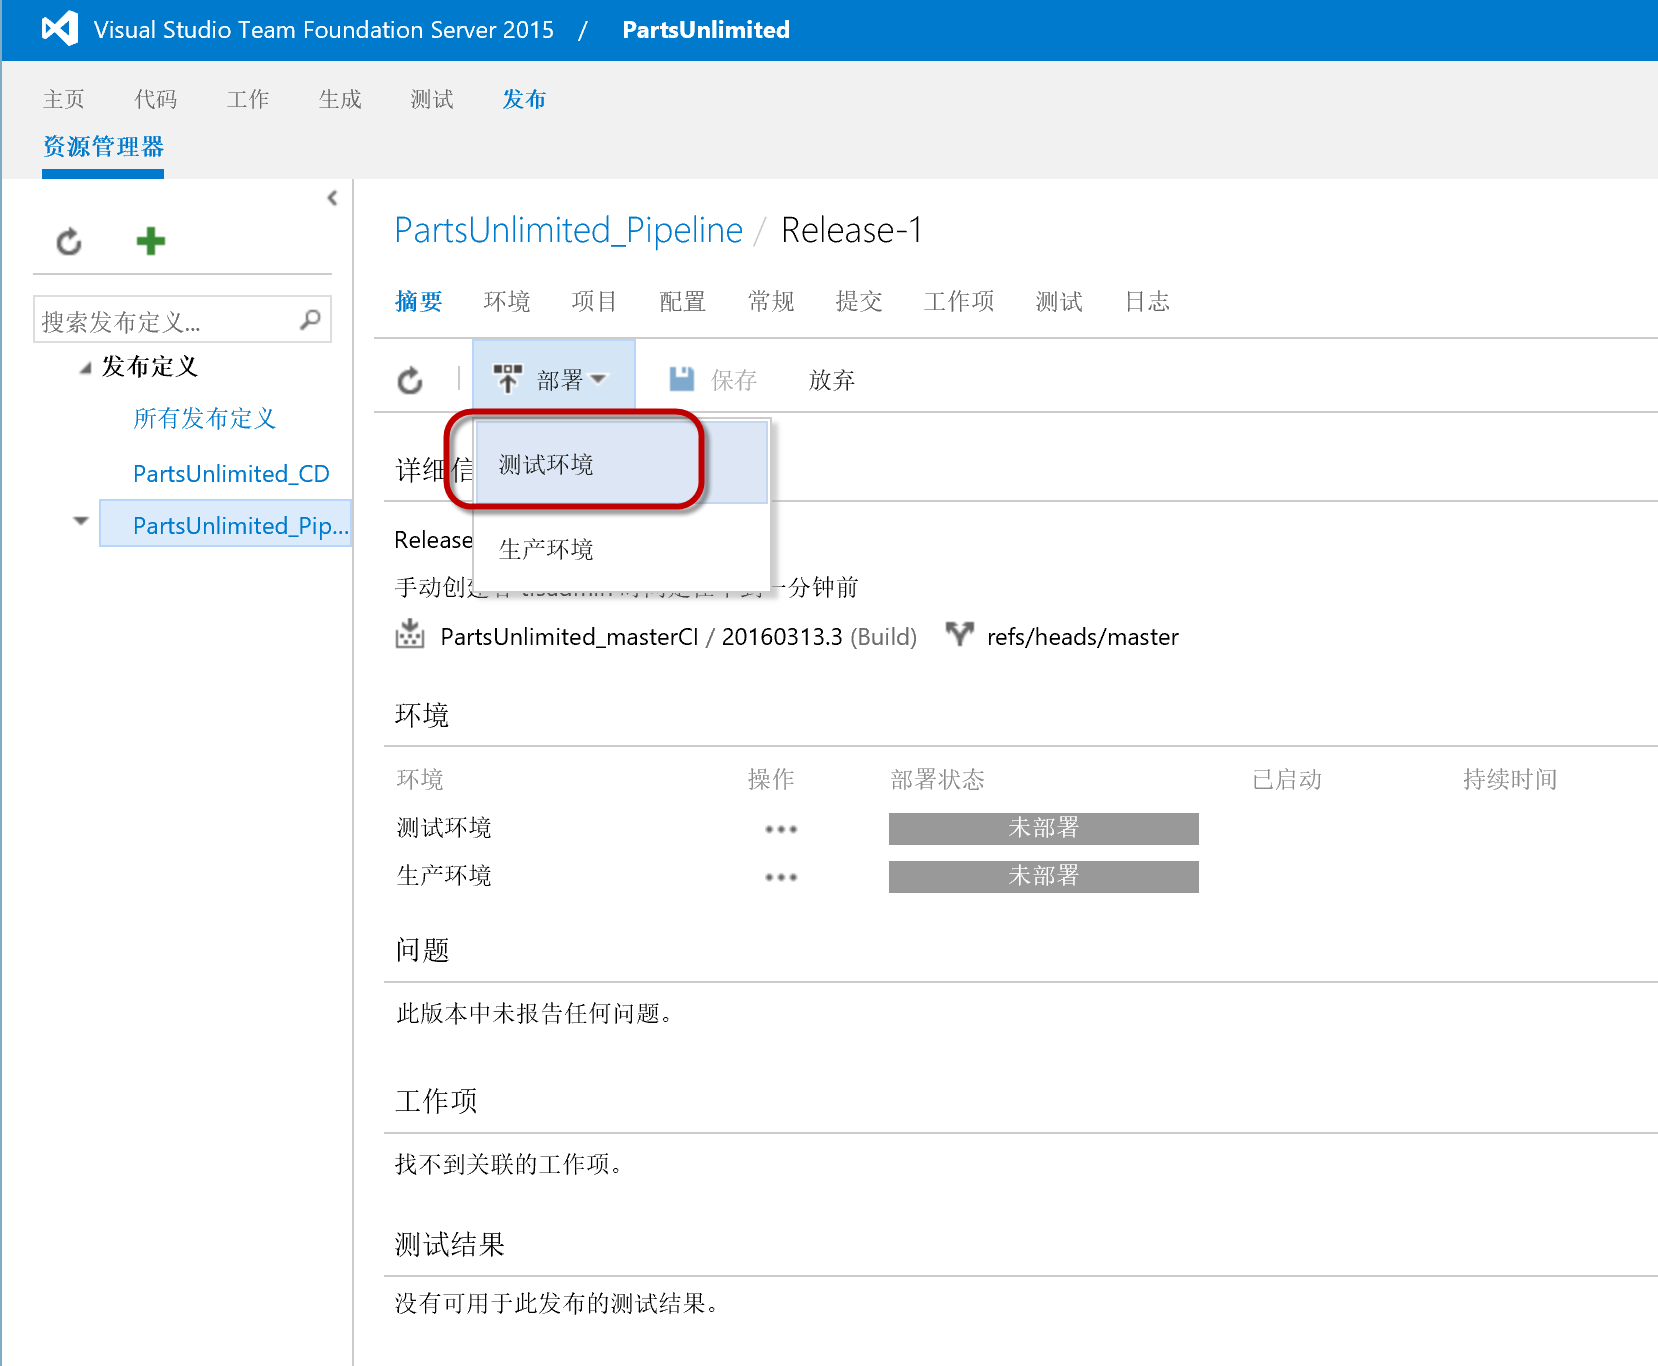Switch to the 摘要 tab
This screenshot has height=1366, width=1658.
click(419, 301)
